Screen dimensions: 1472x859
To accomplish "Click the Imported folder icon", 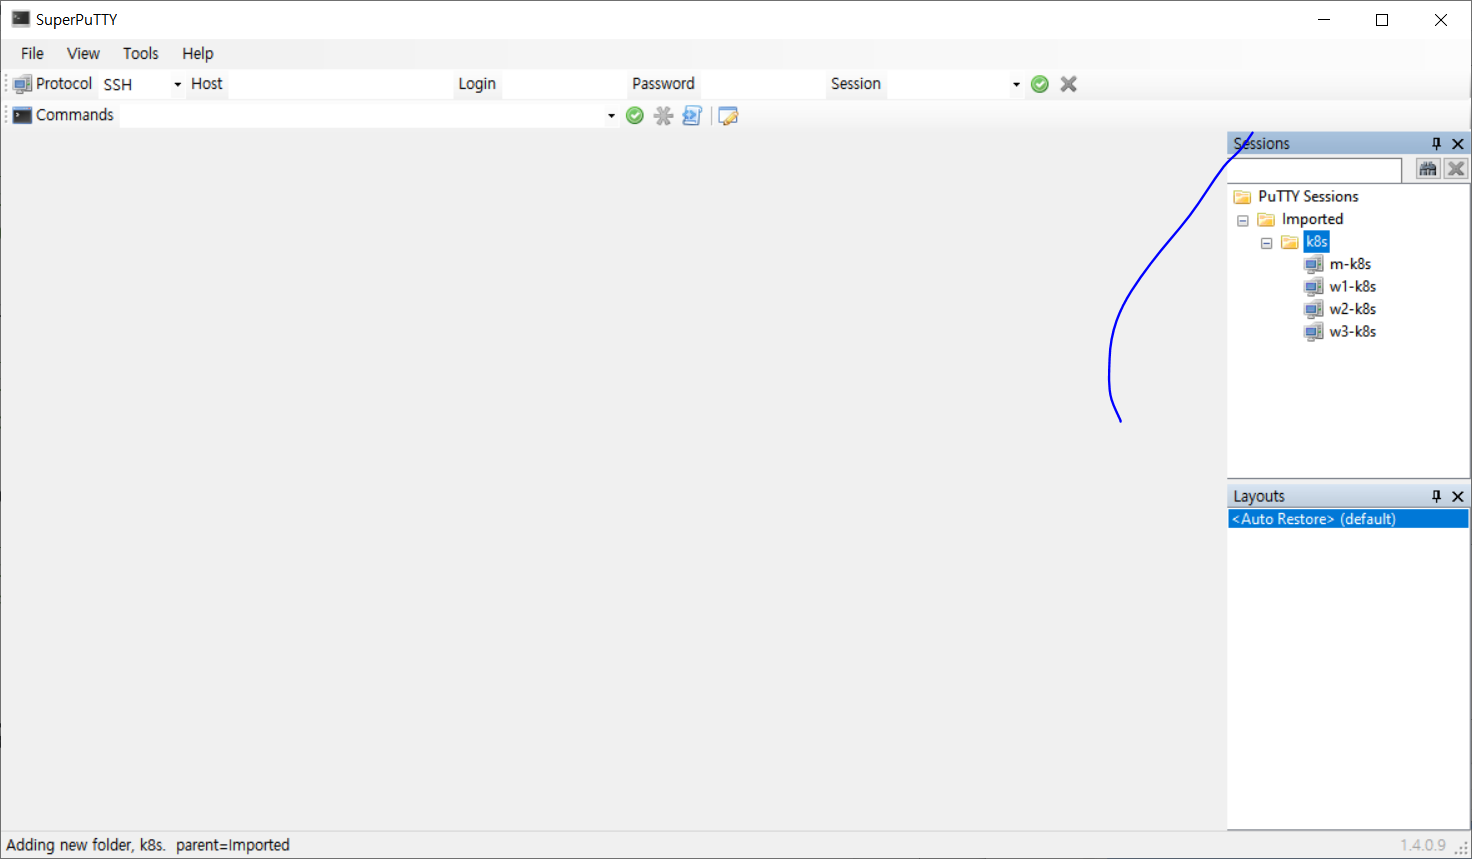I will click(x=1266, y=219).
